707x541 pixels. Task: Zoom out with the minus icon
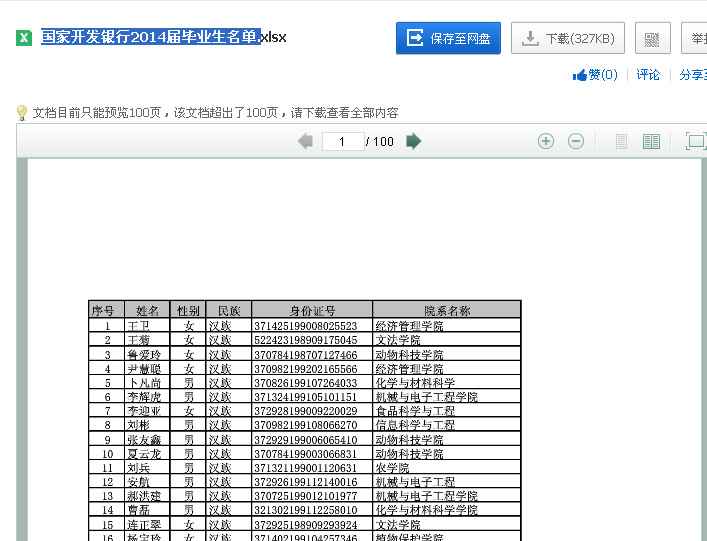576,141
